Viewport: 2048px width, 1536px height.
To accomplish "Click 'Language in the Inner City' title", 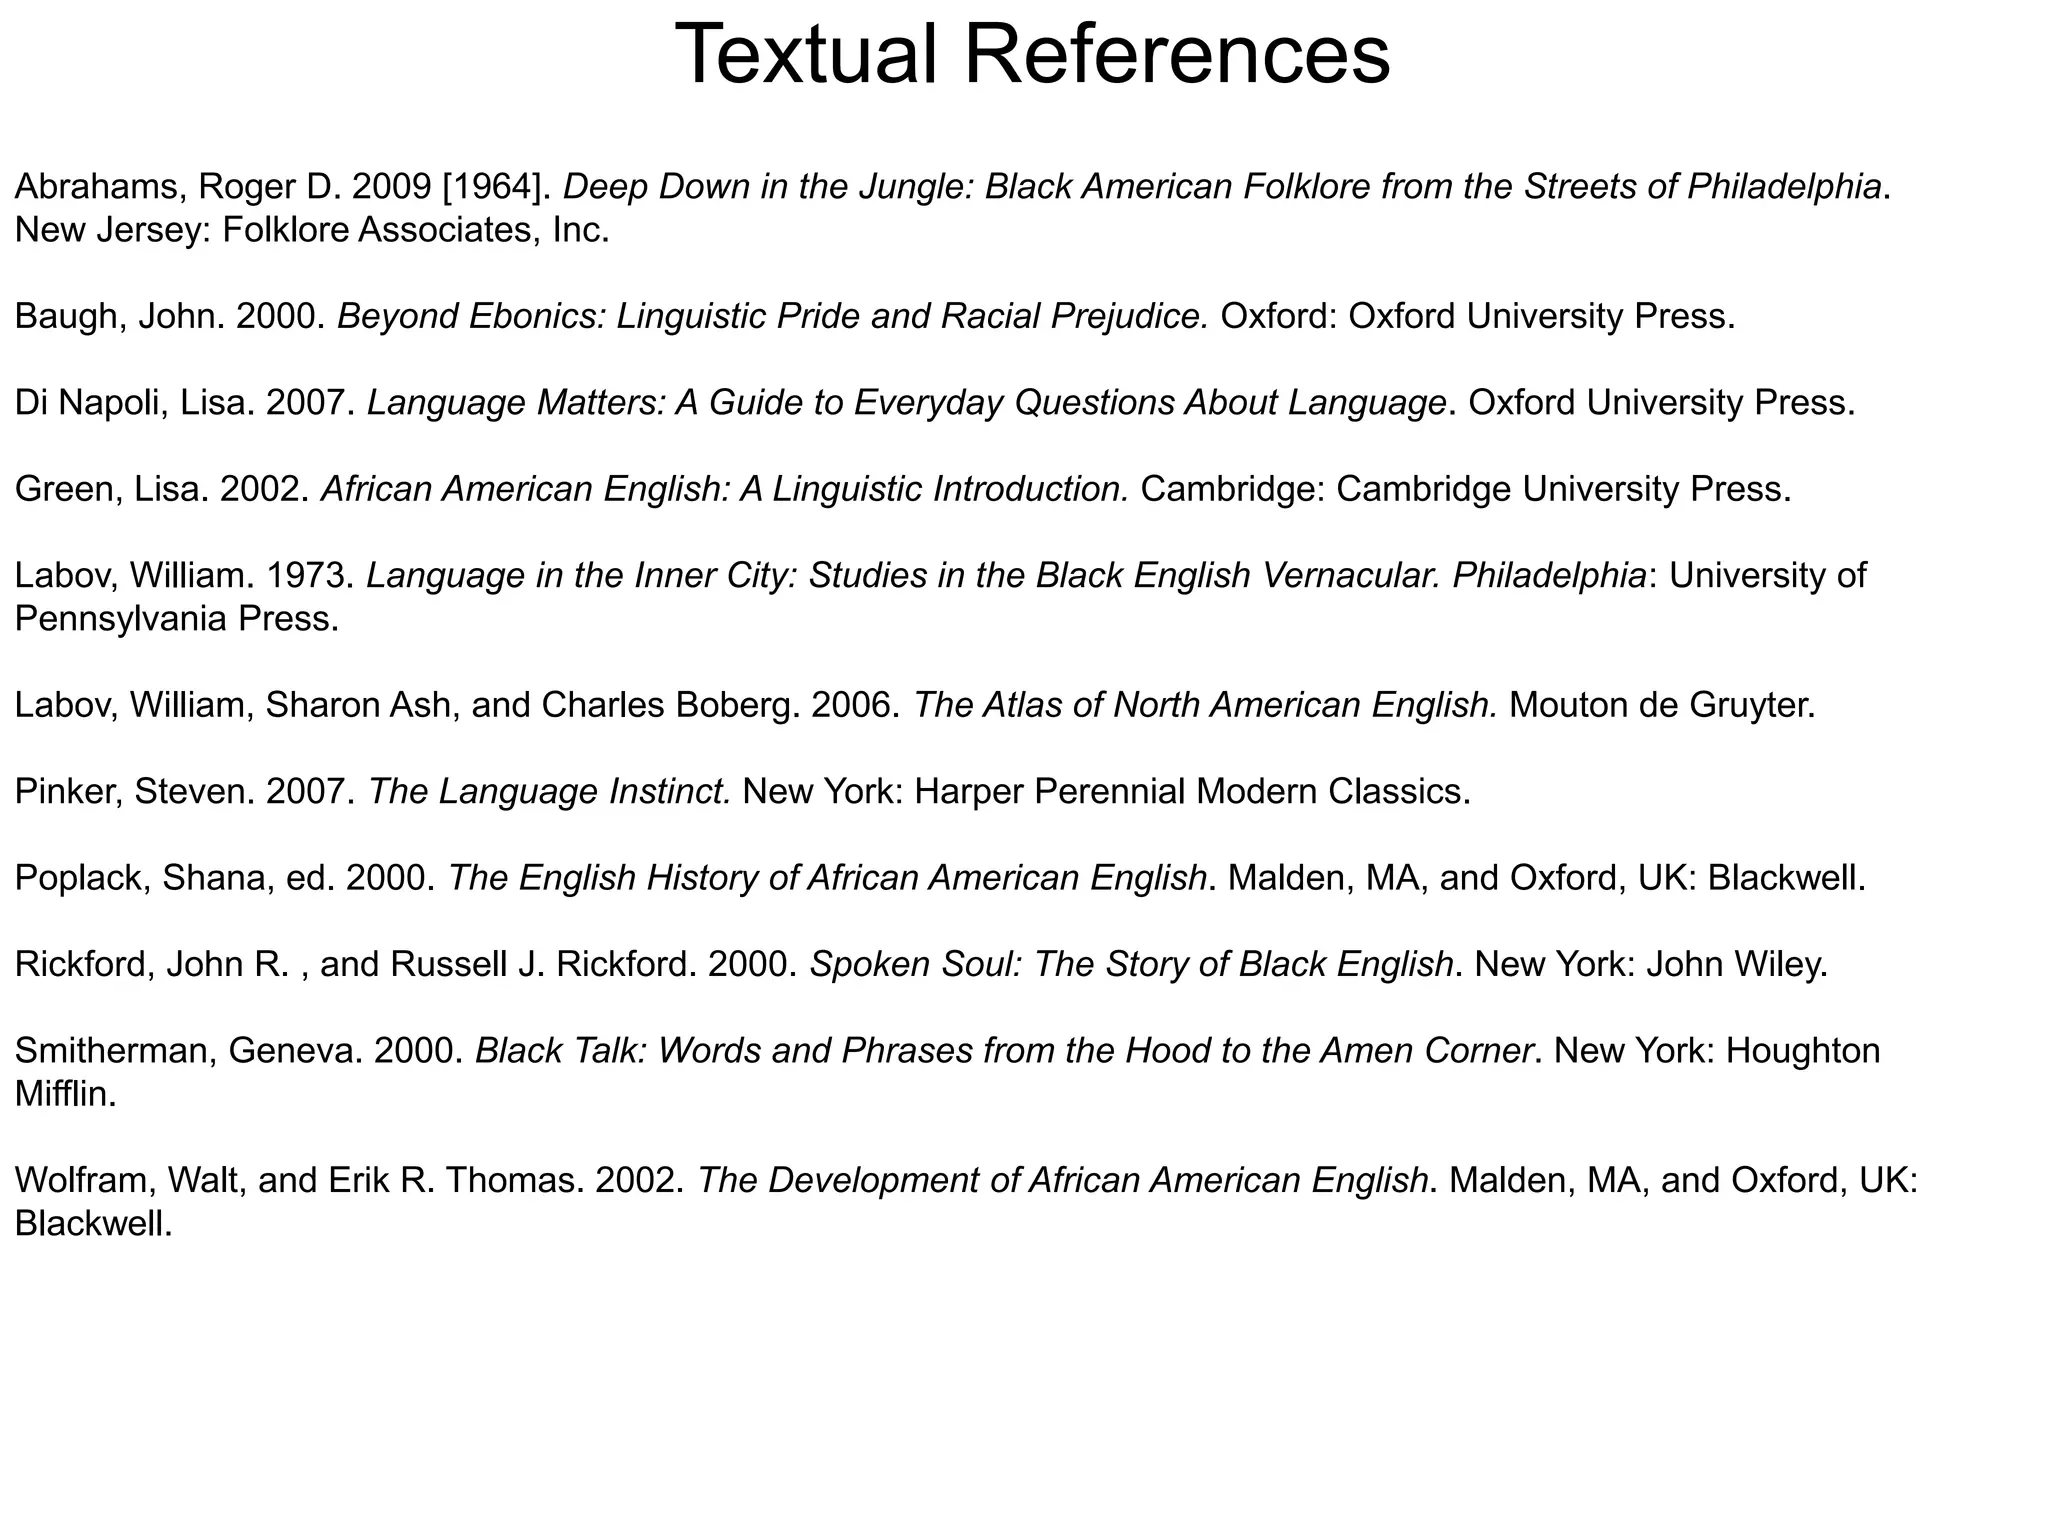I will (x=904, y=576).
